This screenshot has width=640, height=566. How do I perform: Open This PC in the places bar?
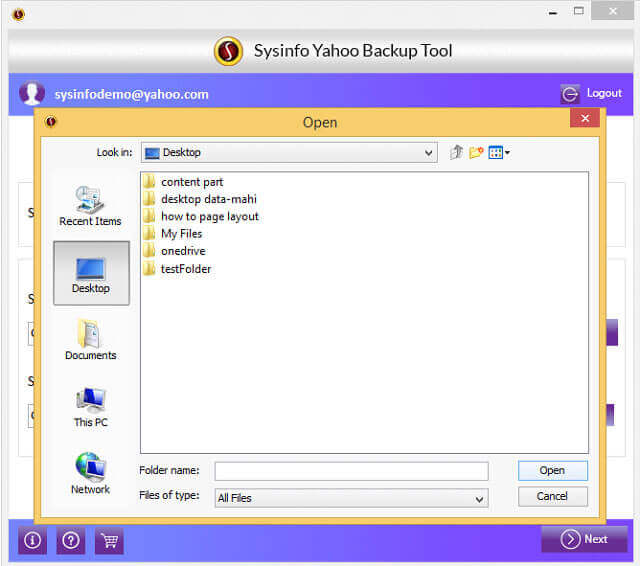pos(91,407)
